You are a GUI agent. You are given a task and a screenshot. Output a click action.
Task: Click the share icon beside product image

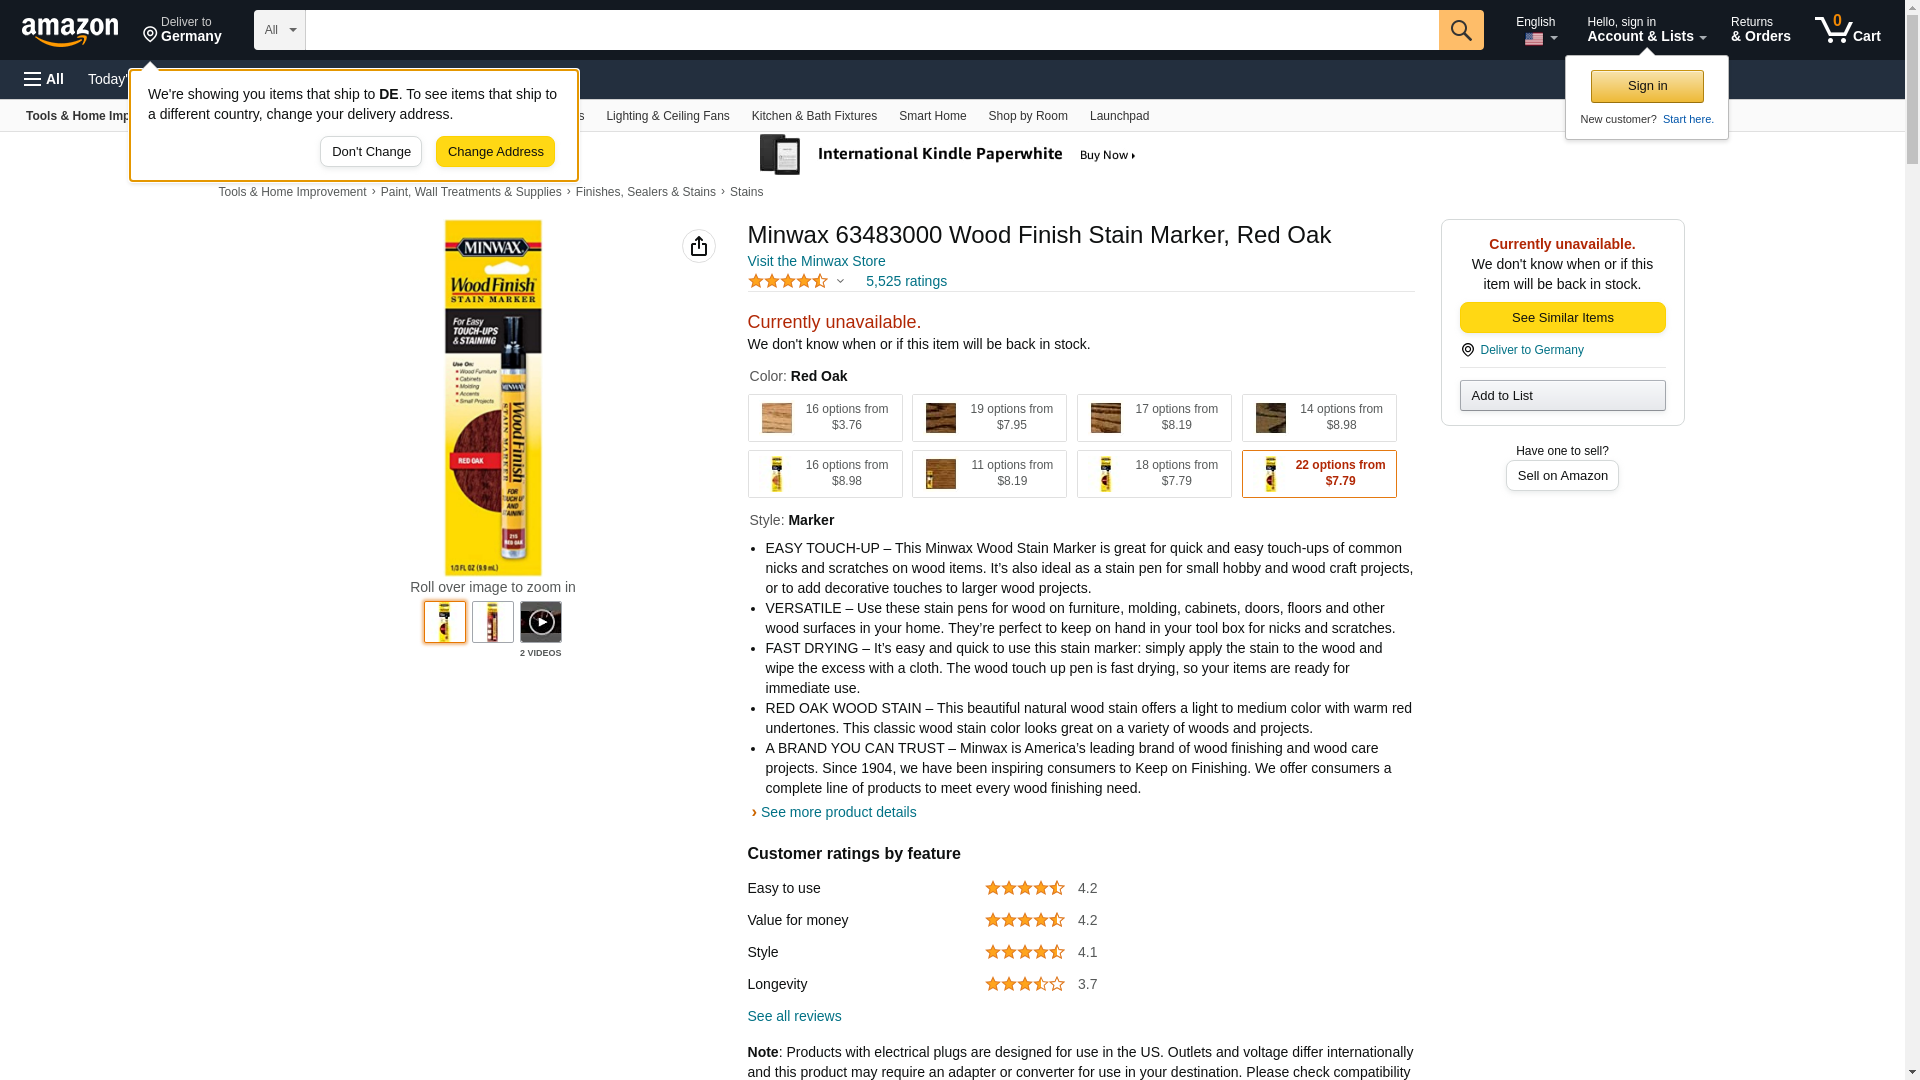click(699, 246)
